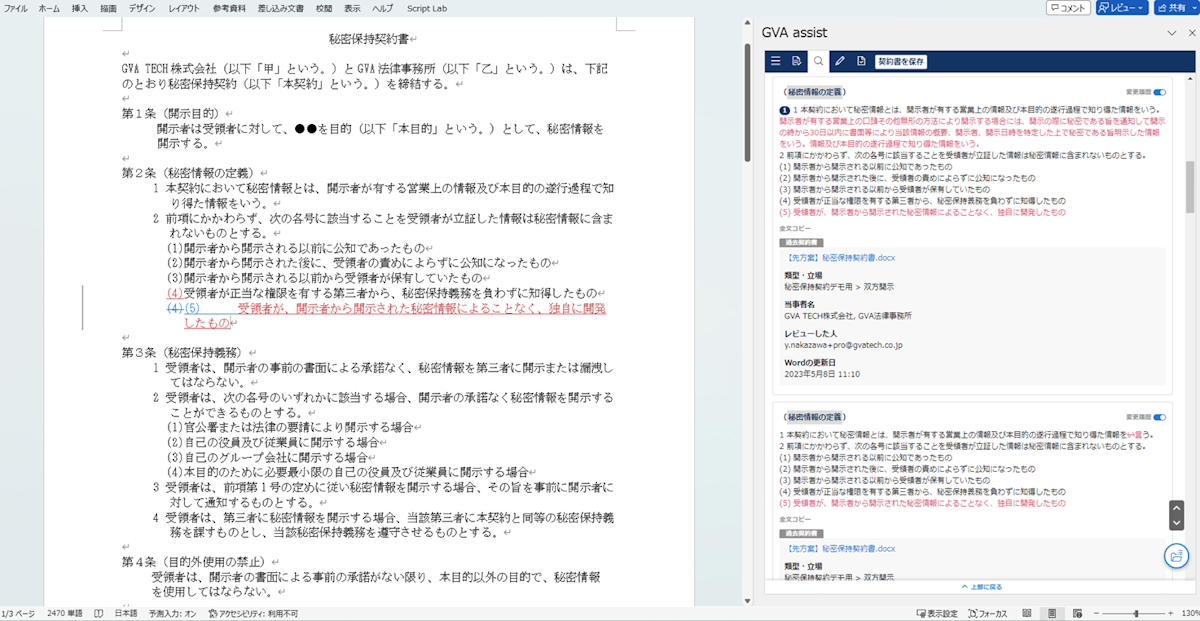Switch to the ホーム ribbon tab
The width and height of the screenshot is (1200, 621).
48,8
